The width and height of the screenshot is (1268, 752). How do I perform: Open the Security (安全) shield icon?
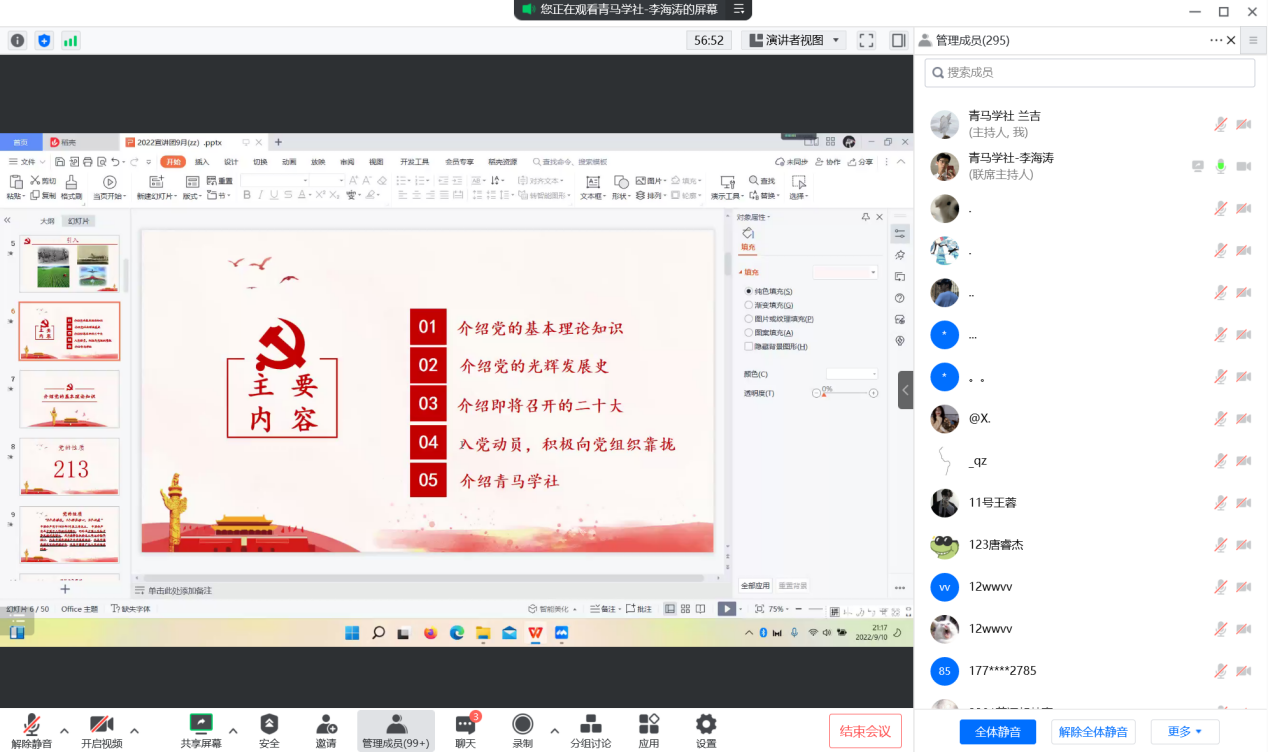(269, 725)
